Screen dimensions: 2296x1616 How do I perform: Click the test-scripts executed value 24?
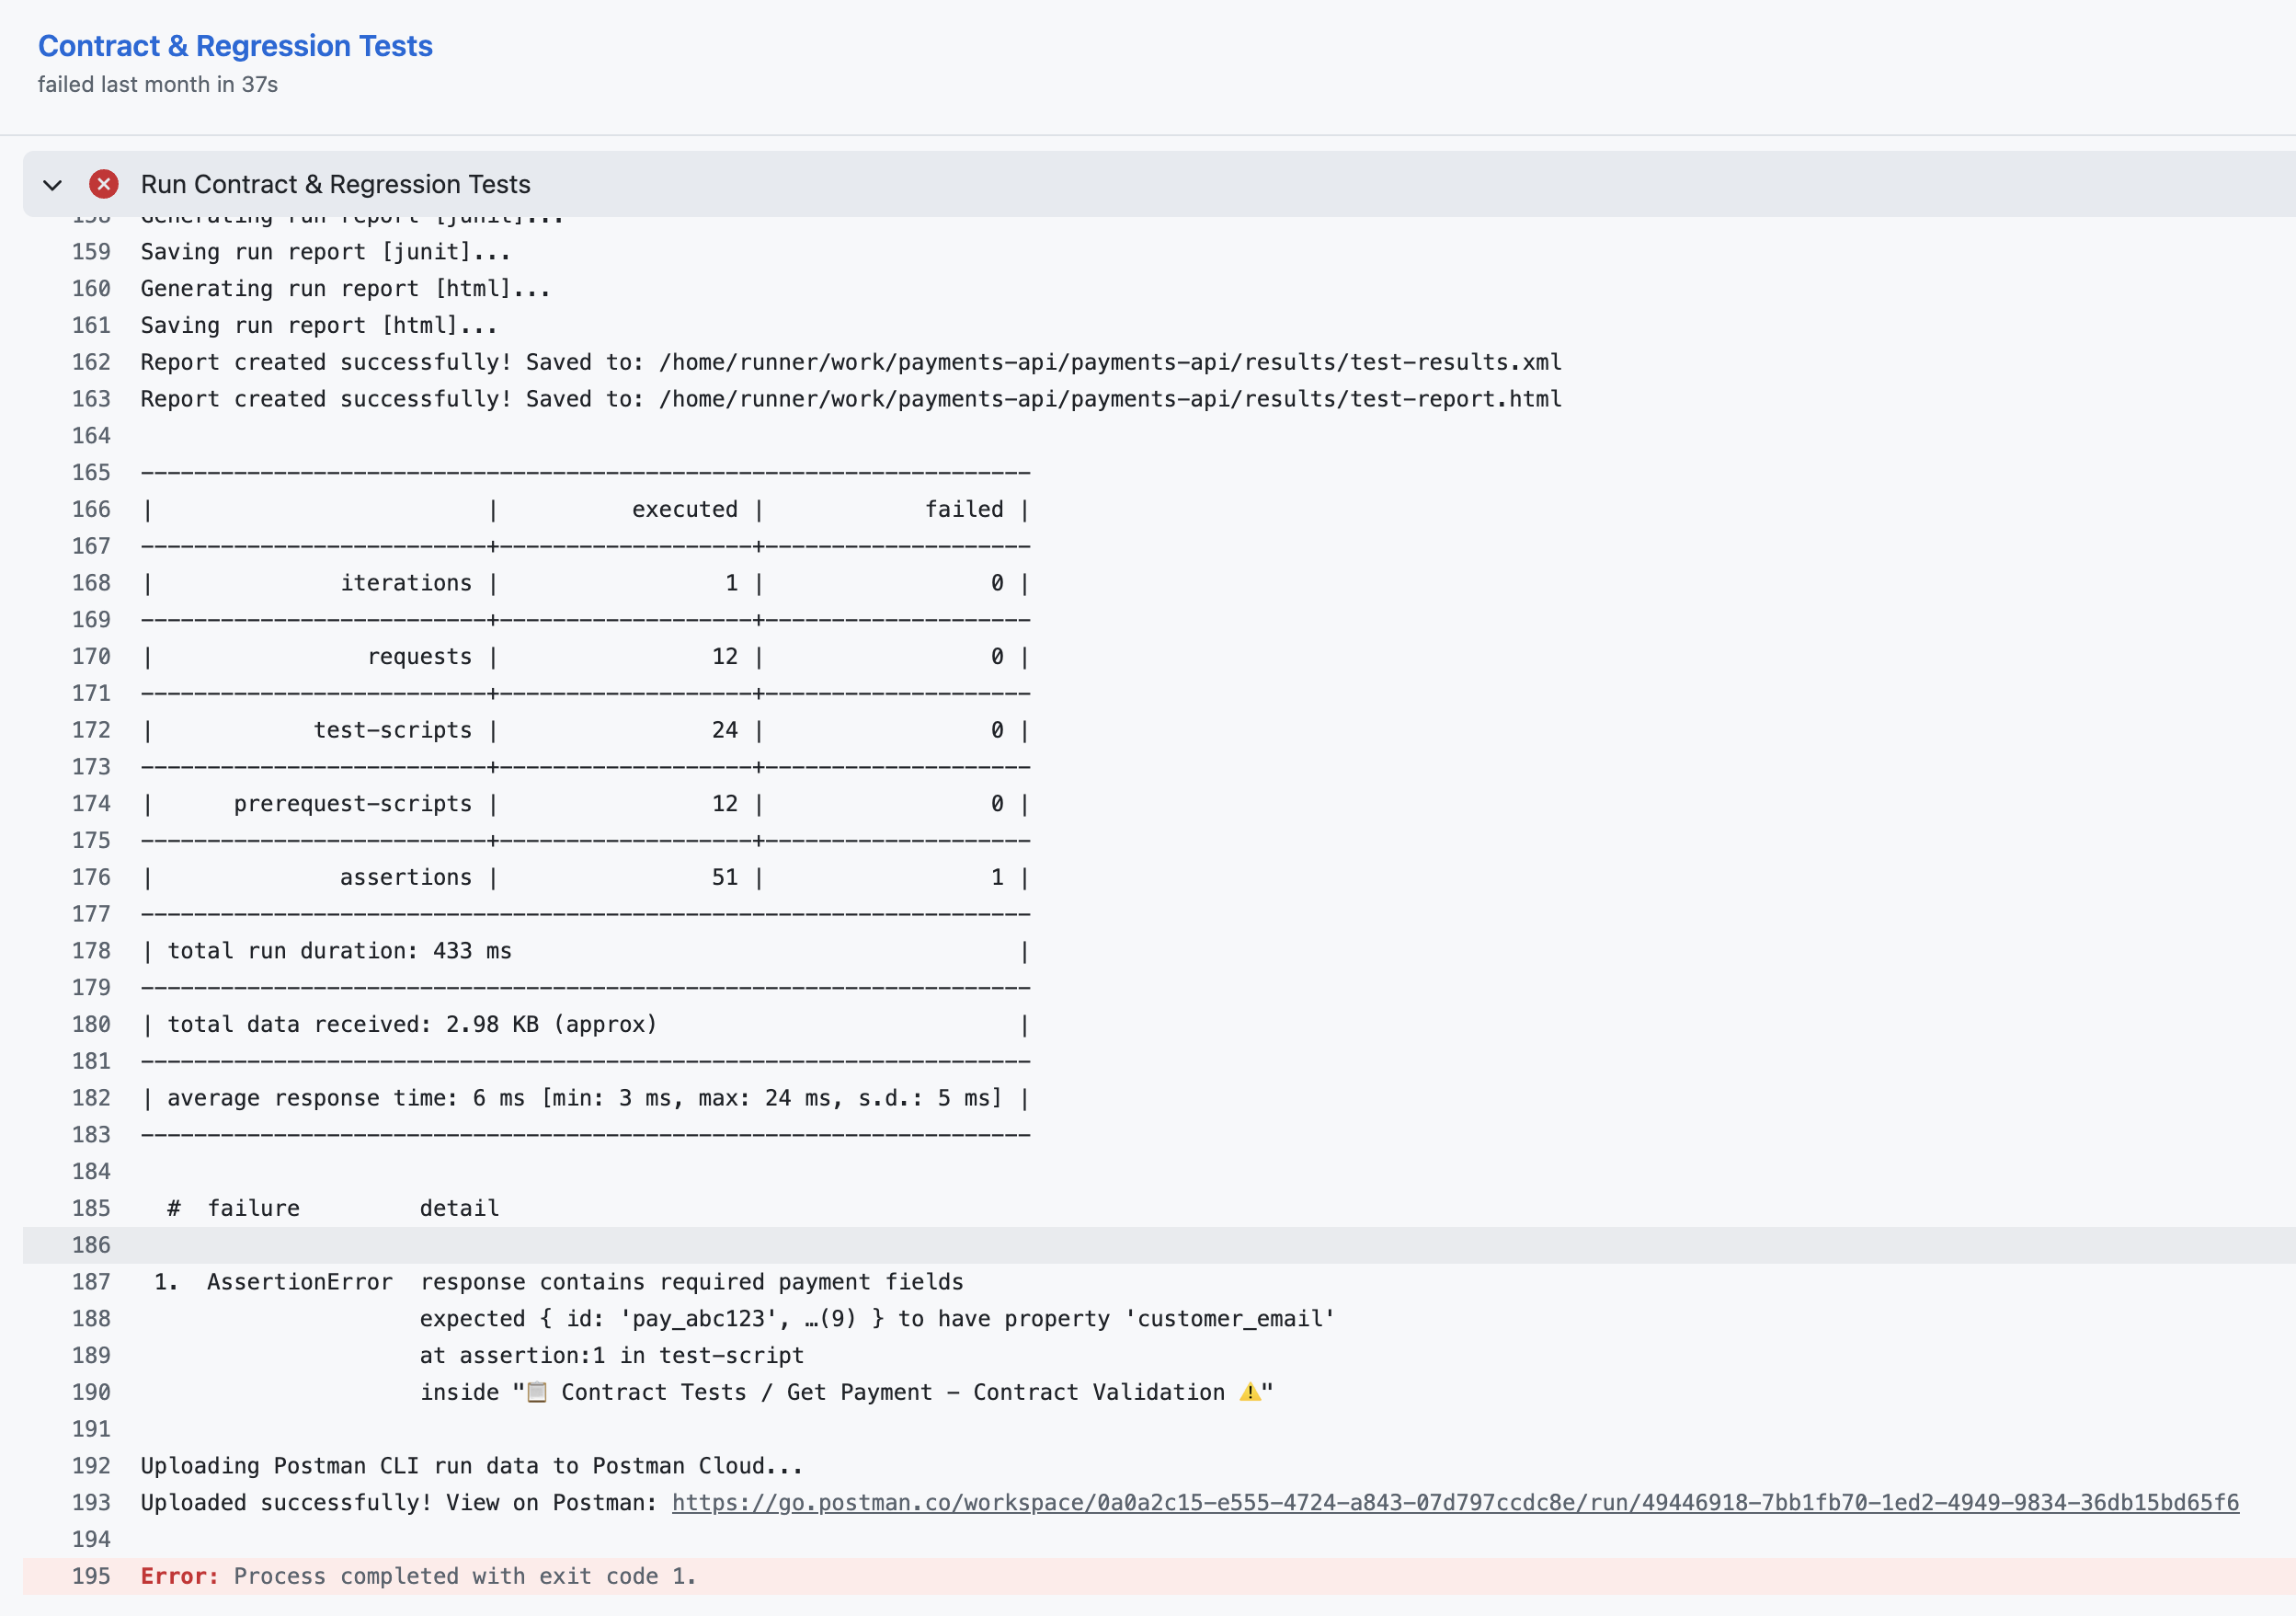click(x=725, y=730)
